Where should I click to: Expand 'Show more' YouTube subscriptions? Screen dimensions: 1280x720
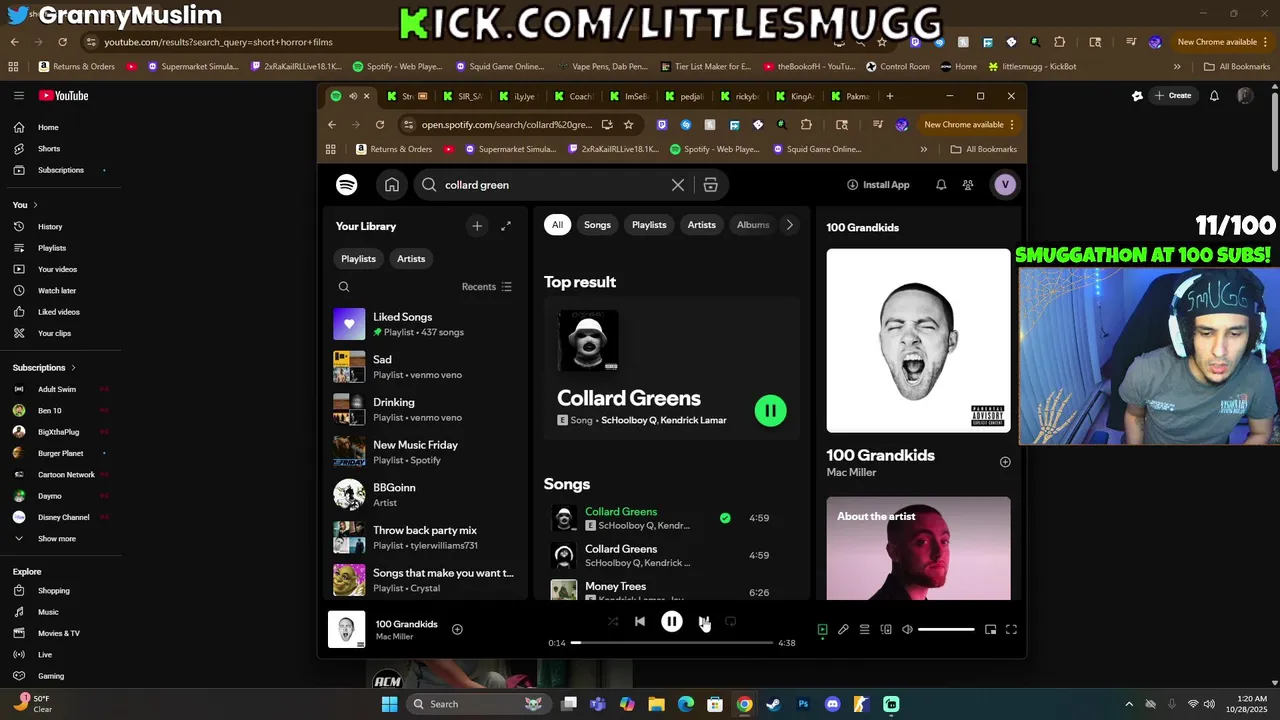tap(59, 539)
